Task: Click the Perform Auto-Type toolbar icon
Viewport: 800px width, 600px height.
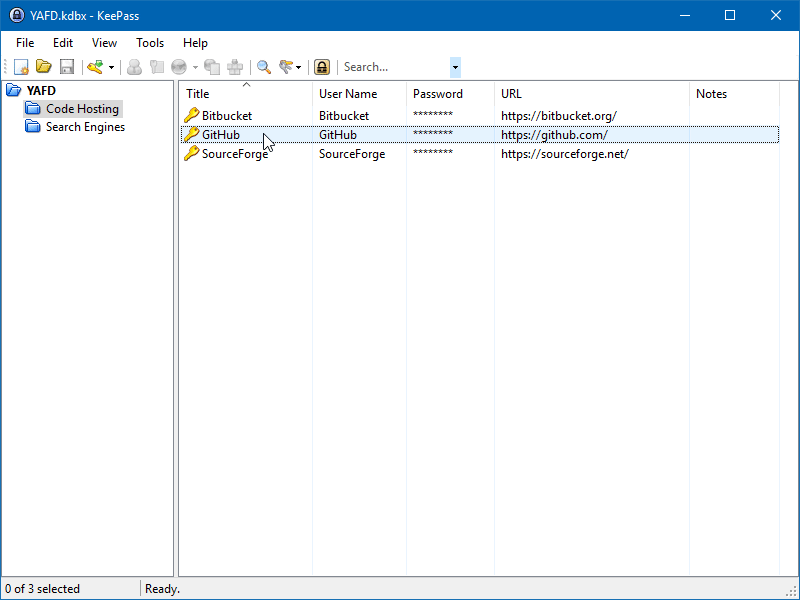Action: [235, 67]
